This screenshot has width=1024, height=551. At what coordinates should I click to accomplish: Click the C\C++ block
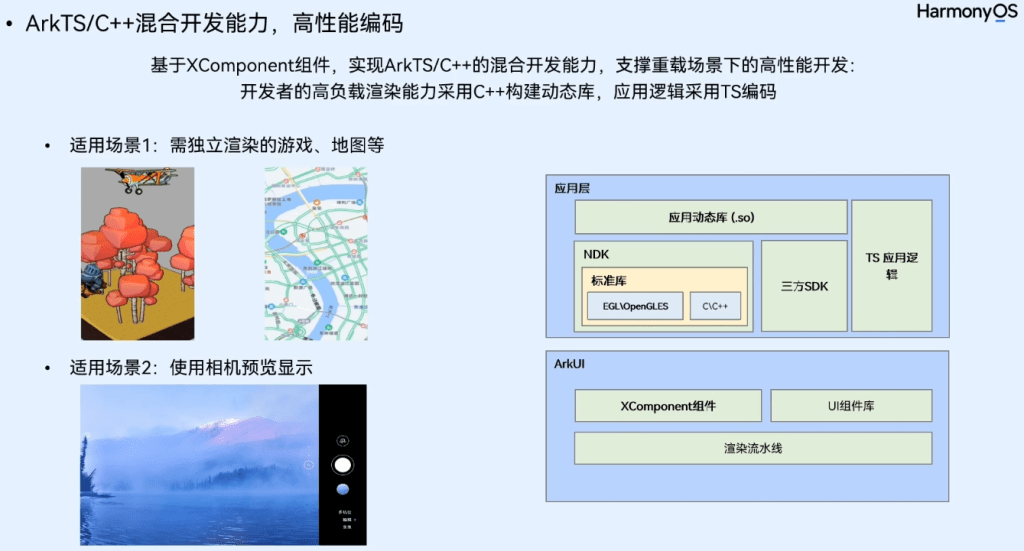click(715, 306)
